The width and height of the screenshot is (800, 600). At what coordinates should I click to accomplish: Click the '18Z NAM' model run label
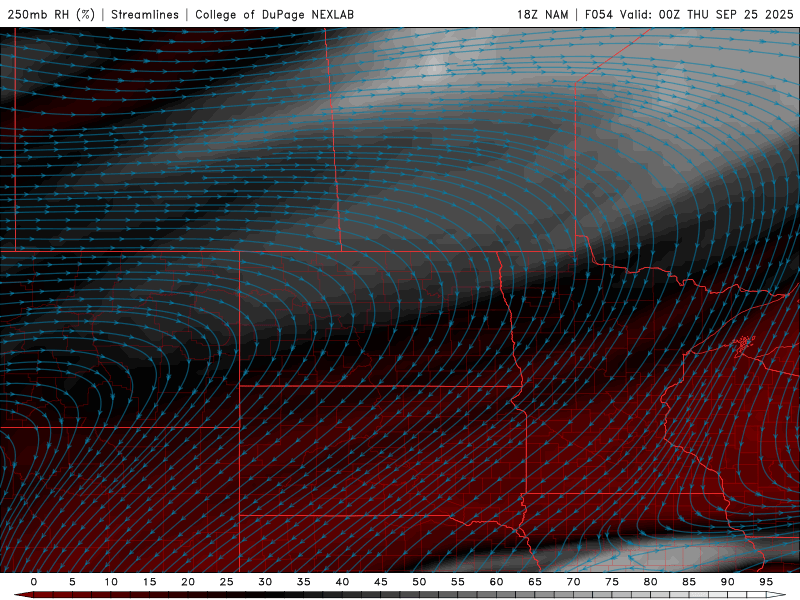(542, 14)
